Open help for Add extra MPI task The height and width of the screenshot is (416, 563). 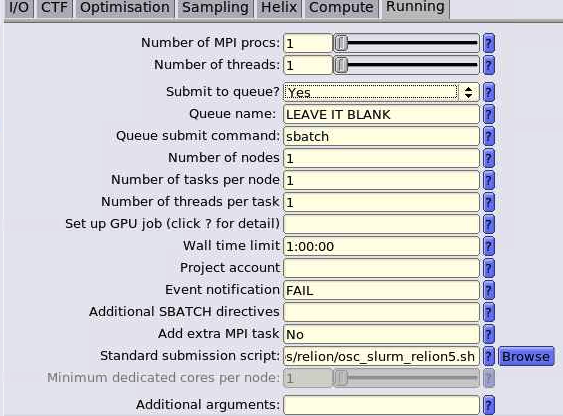(x=488, y=334)
